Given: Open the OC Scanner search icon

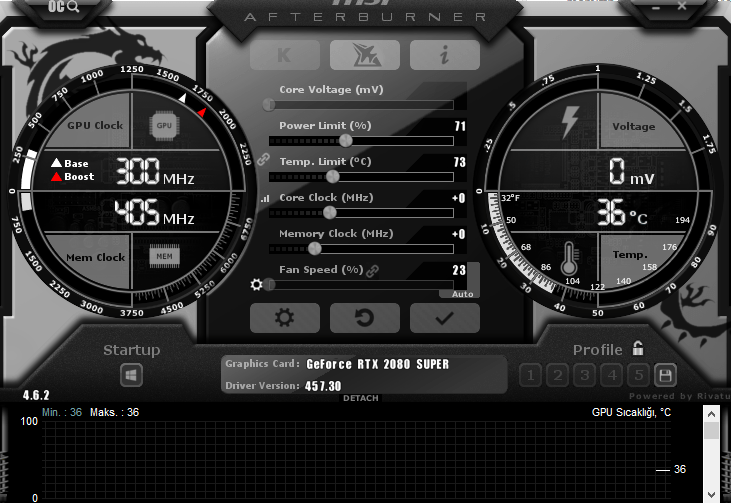Looking at the screenshot, I should pyautogui.click(x=63, y=7).
